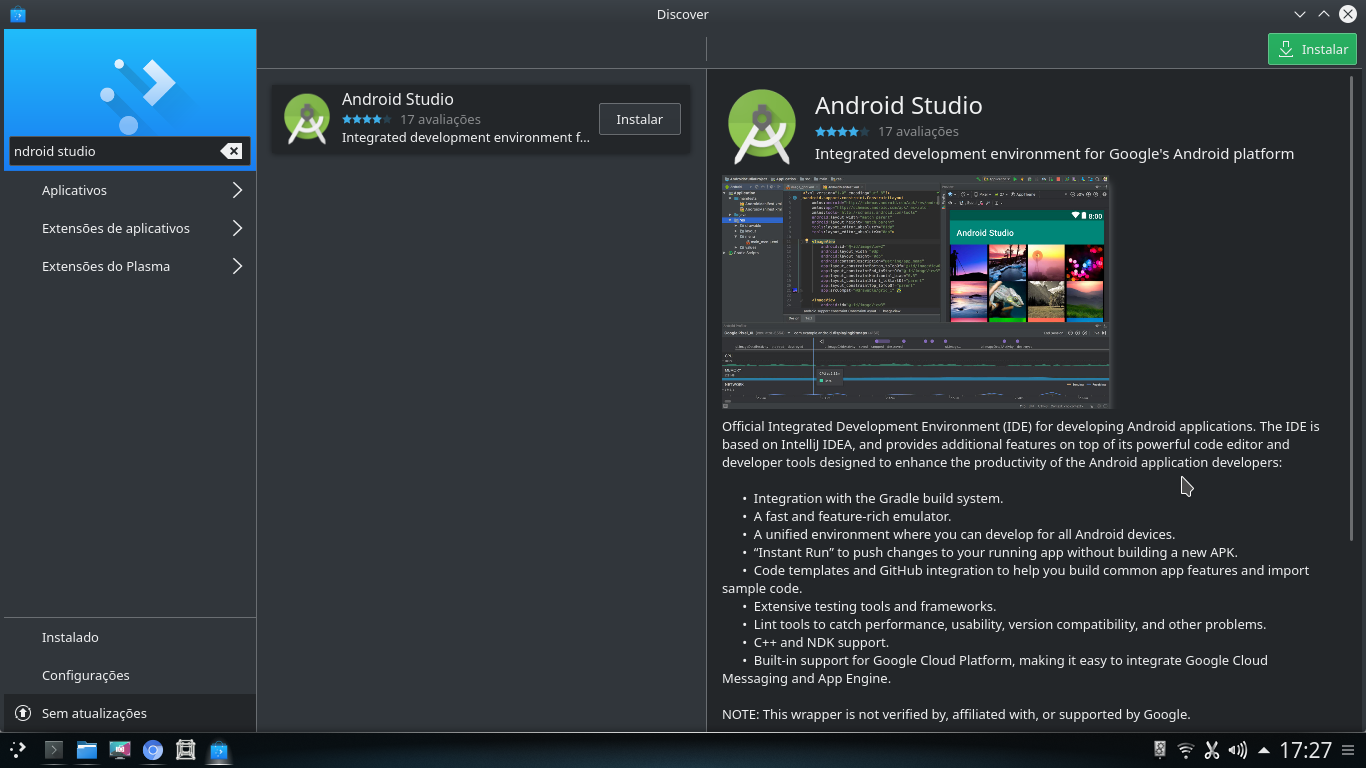Click Instalar on the search result entry
This screenshot has height=768, width=1366.
[639, 118]
